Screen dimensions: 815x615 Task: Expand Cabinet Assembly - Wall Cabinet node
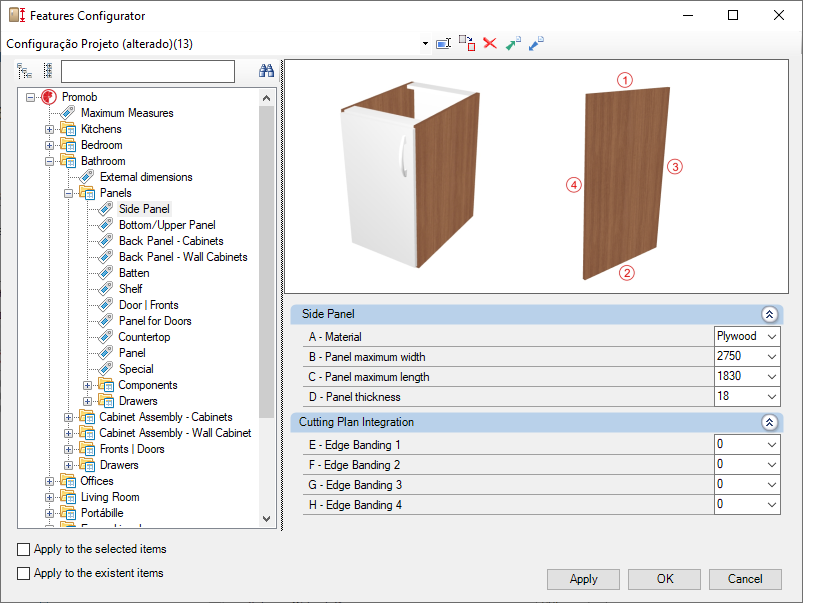click(68, 433)
